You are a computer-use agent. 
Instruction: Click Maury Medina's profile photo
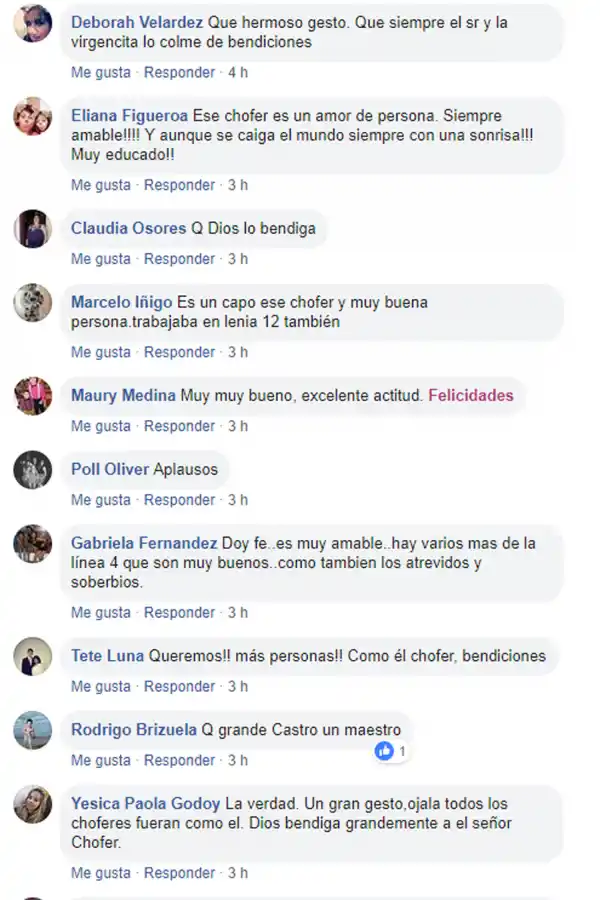(33, 395)
